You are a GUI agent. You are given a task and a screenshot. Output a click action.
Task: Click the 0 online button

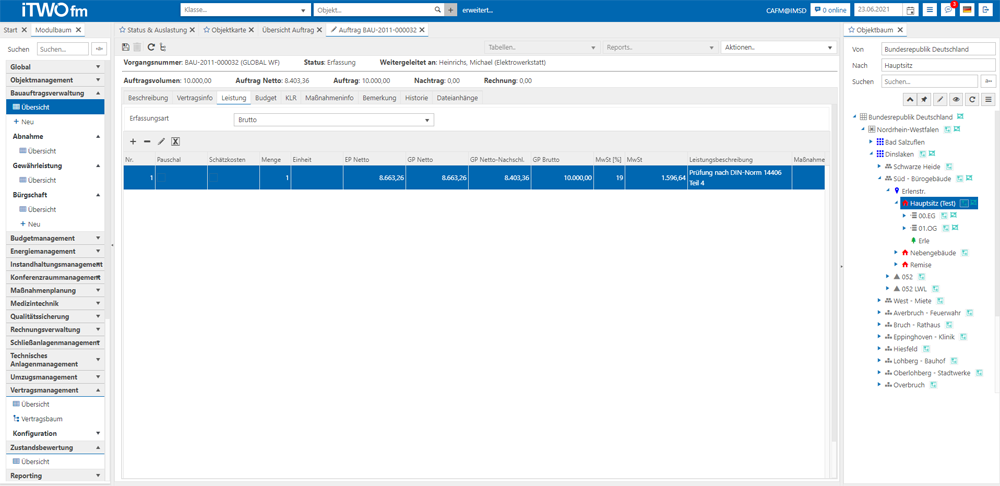pyautogui.click(x=830, y=10)
